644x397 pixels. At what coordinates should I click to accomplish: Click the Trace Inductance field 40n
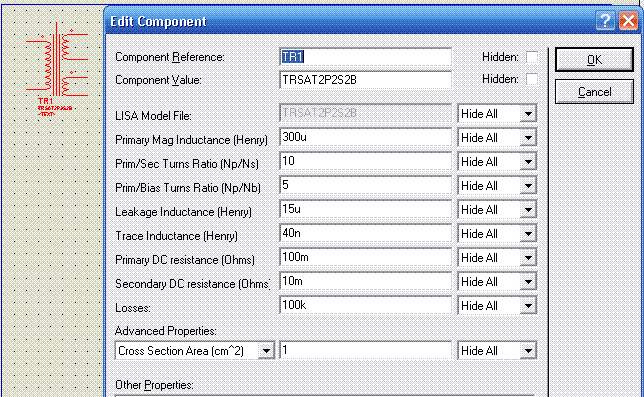(x=365, y=233)
